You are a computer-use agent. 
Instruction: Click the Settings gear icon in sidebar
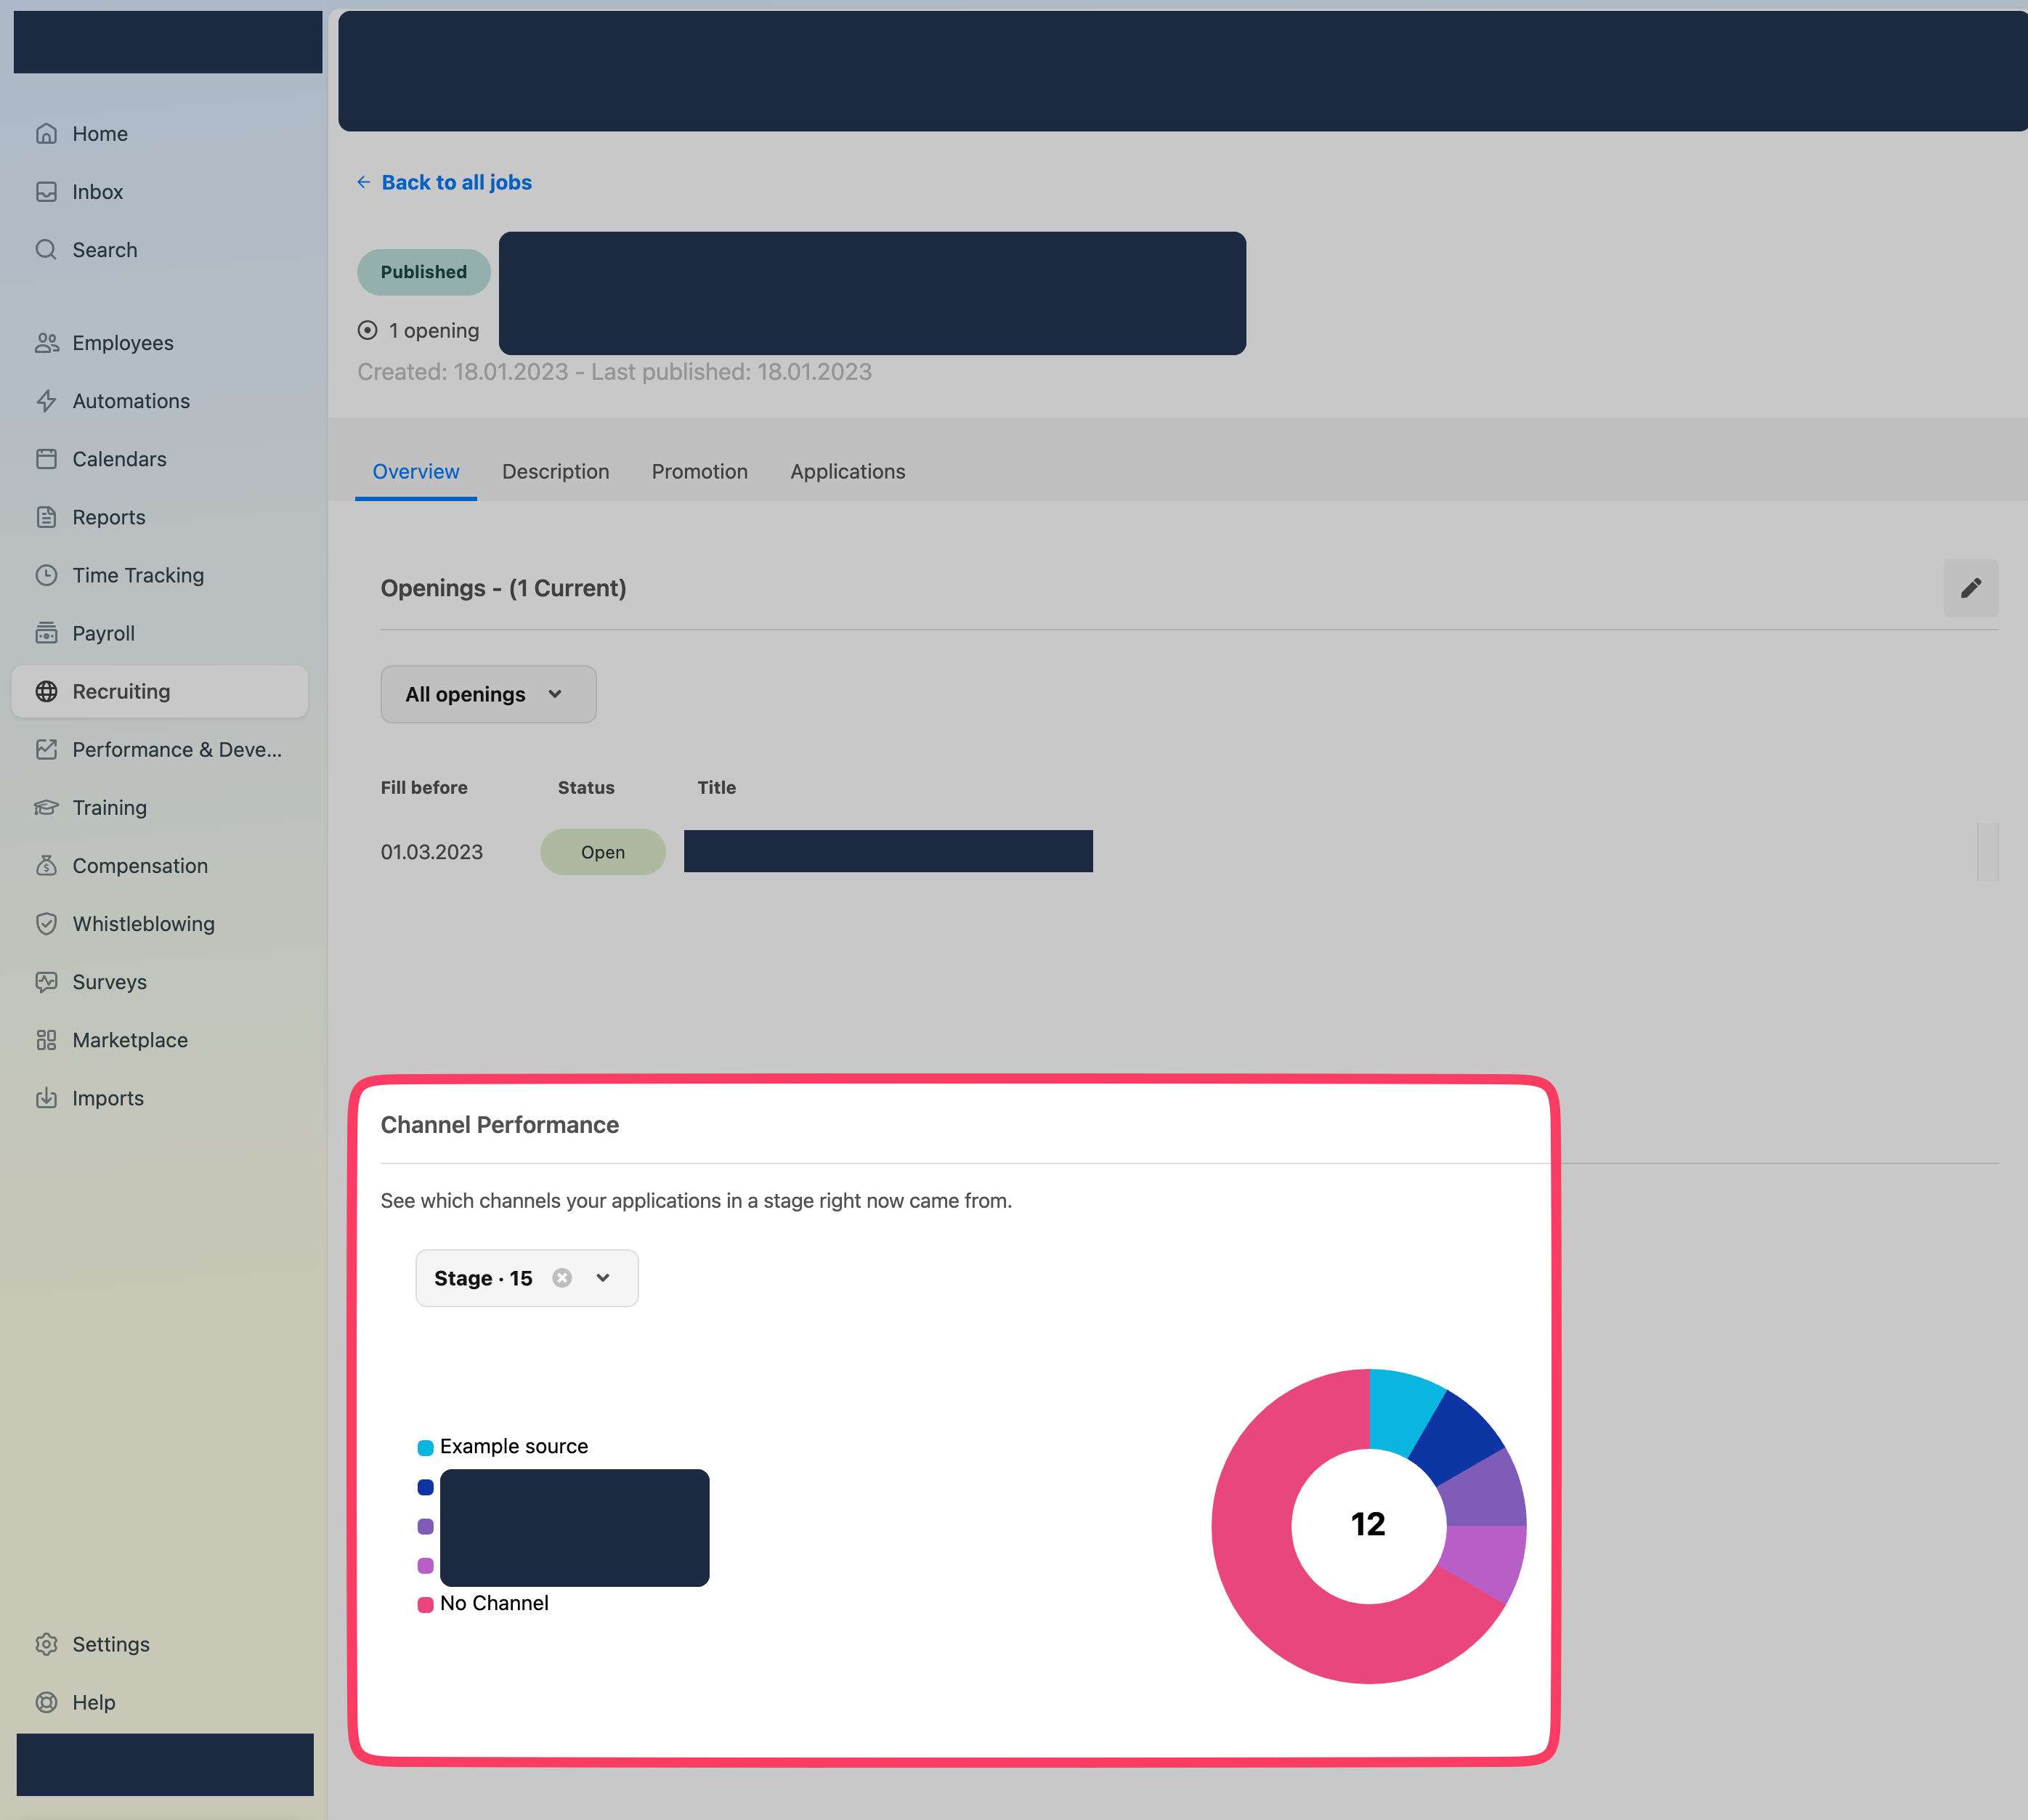(46, 1644)
